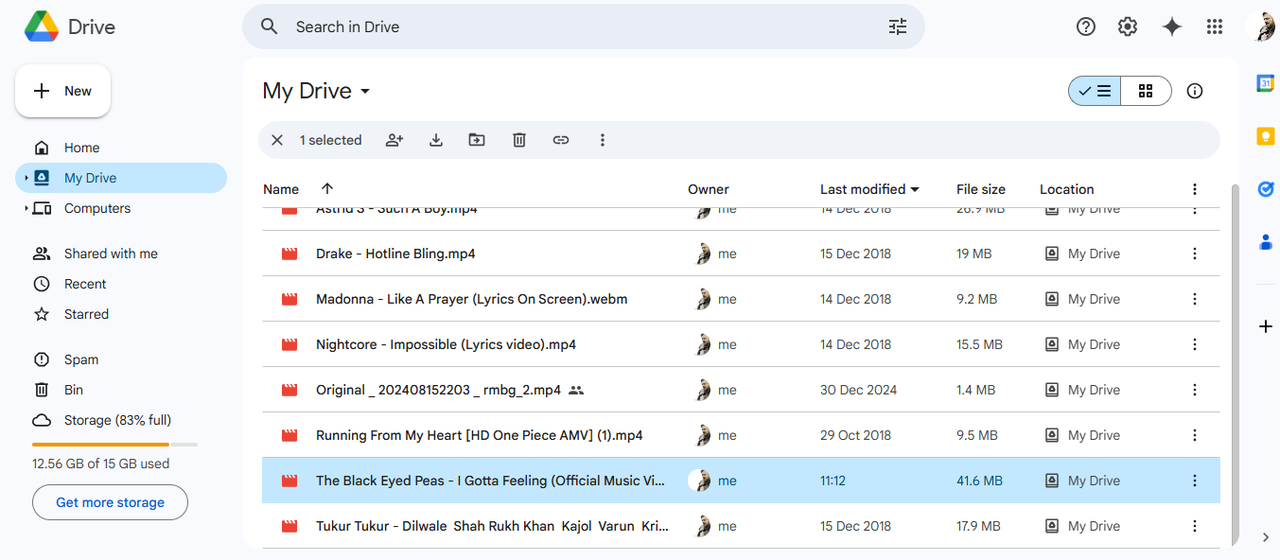Click the Get add-ons plus icon
Screen dimensions: 1280x560
(x=1265, y=327)
